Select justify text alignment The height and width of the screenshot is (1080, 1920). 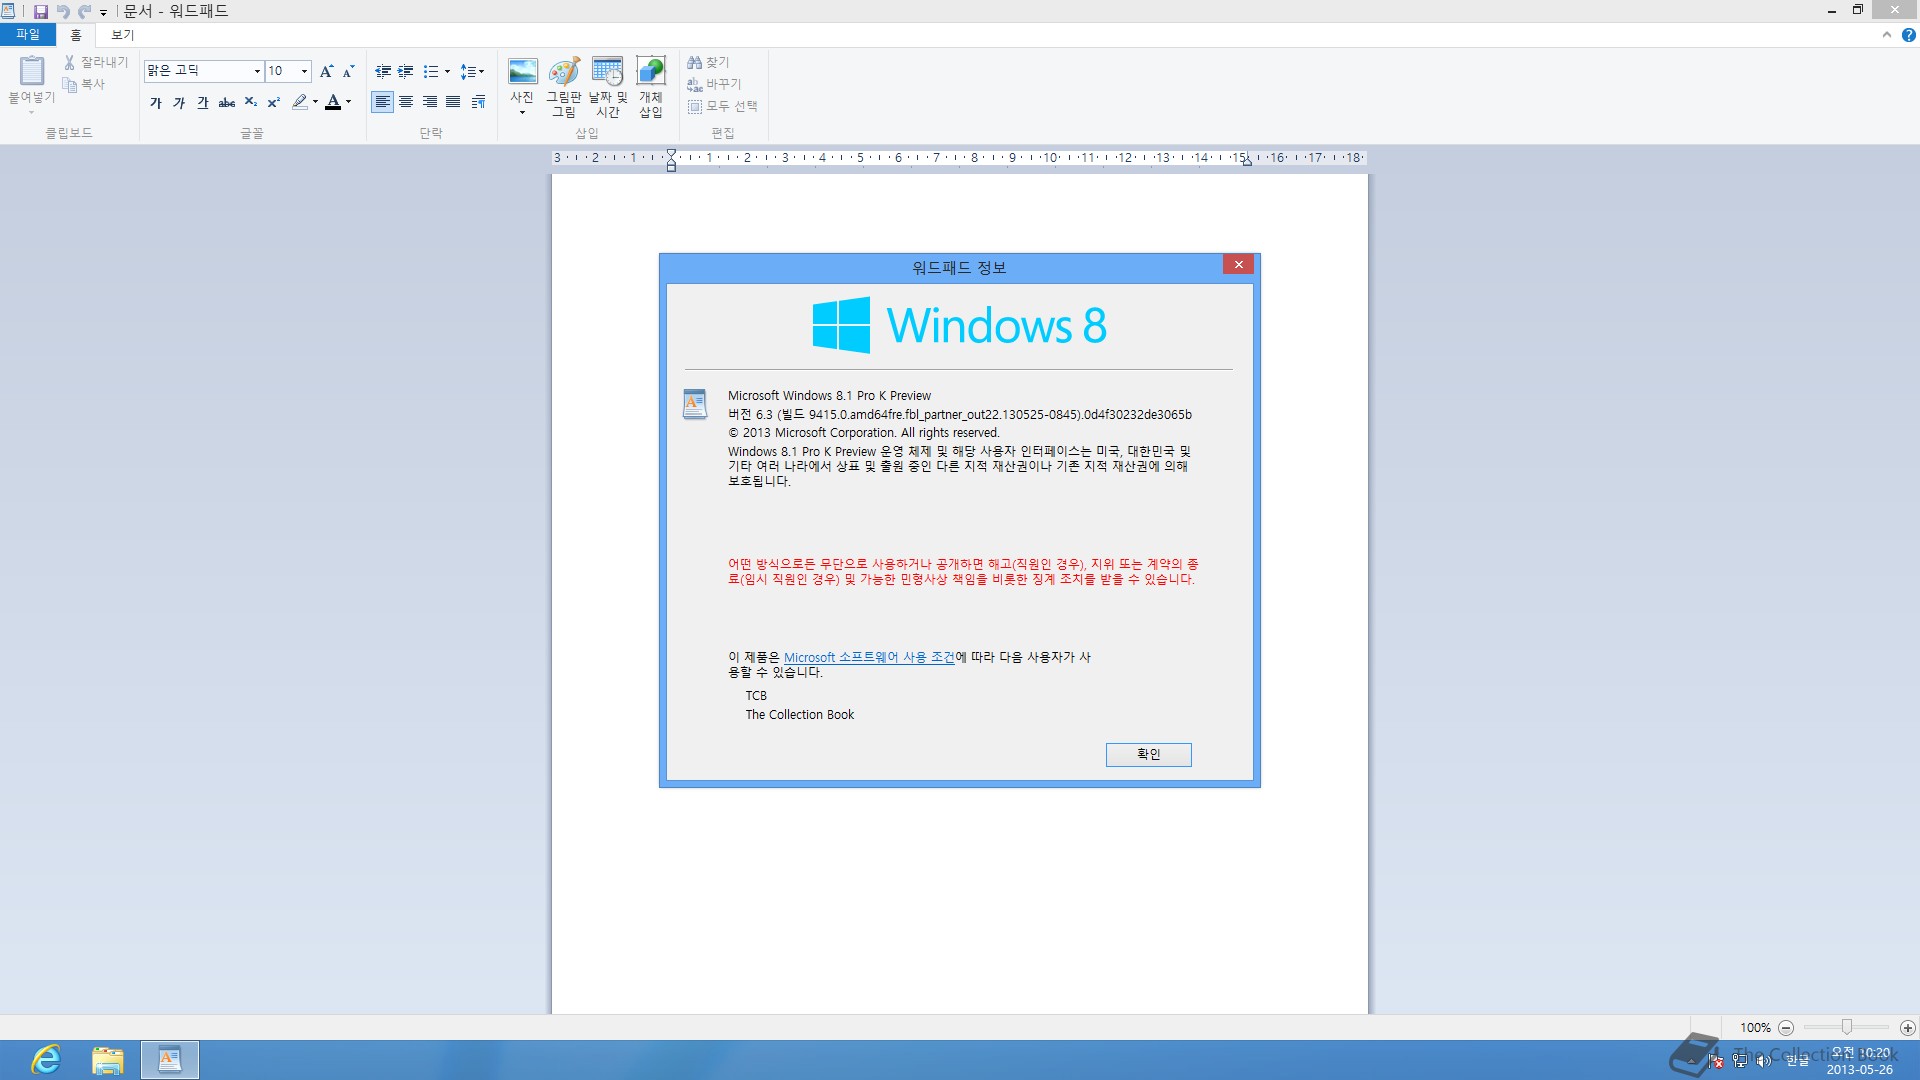pyautogui.click(x=453, y=102)
